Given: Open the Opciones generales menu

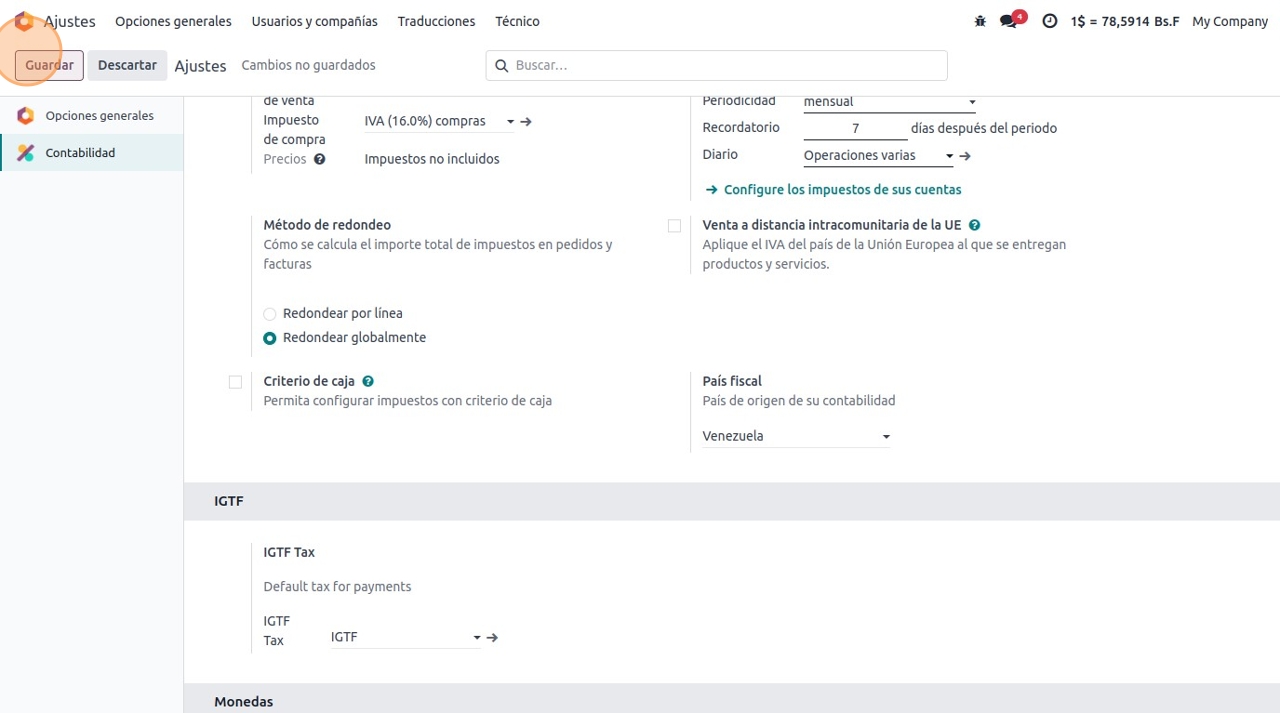Looking at the screenshot, I should (173, 21).
